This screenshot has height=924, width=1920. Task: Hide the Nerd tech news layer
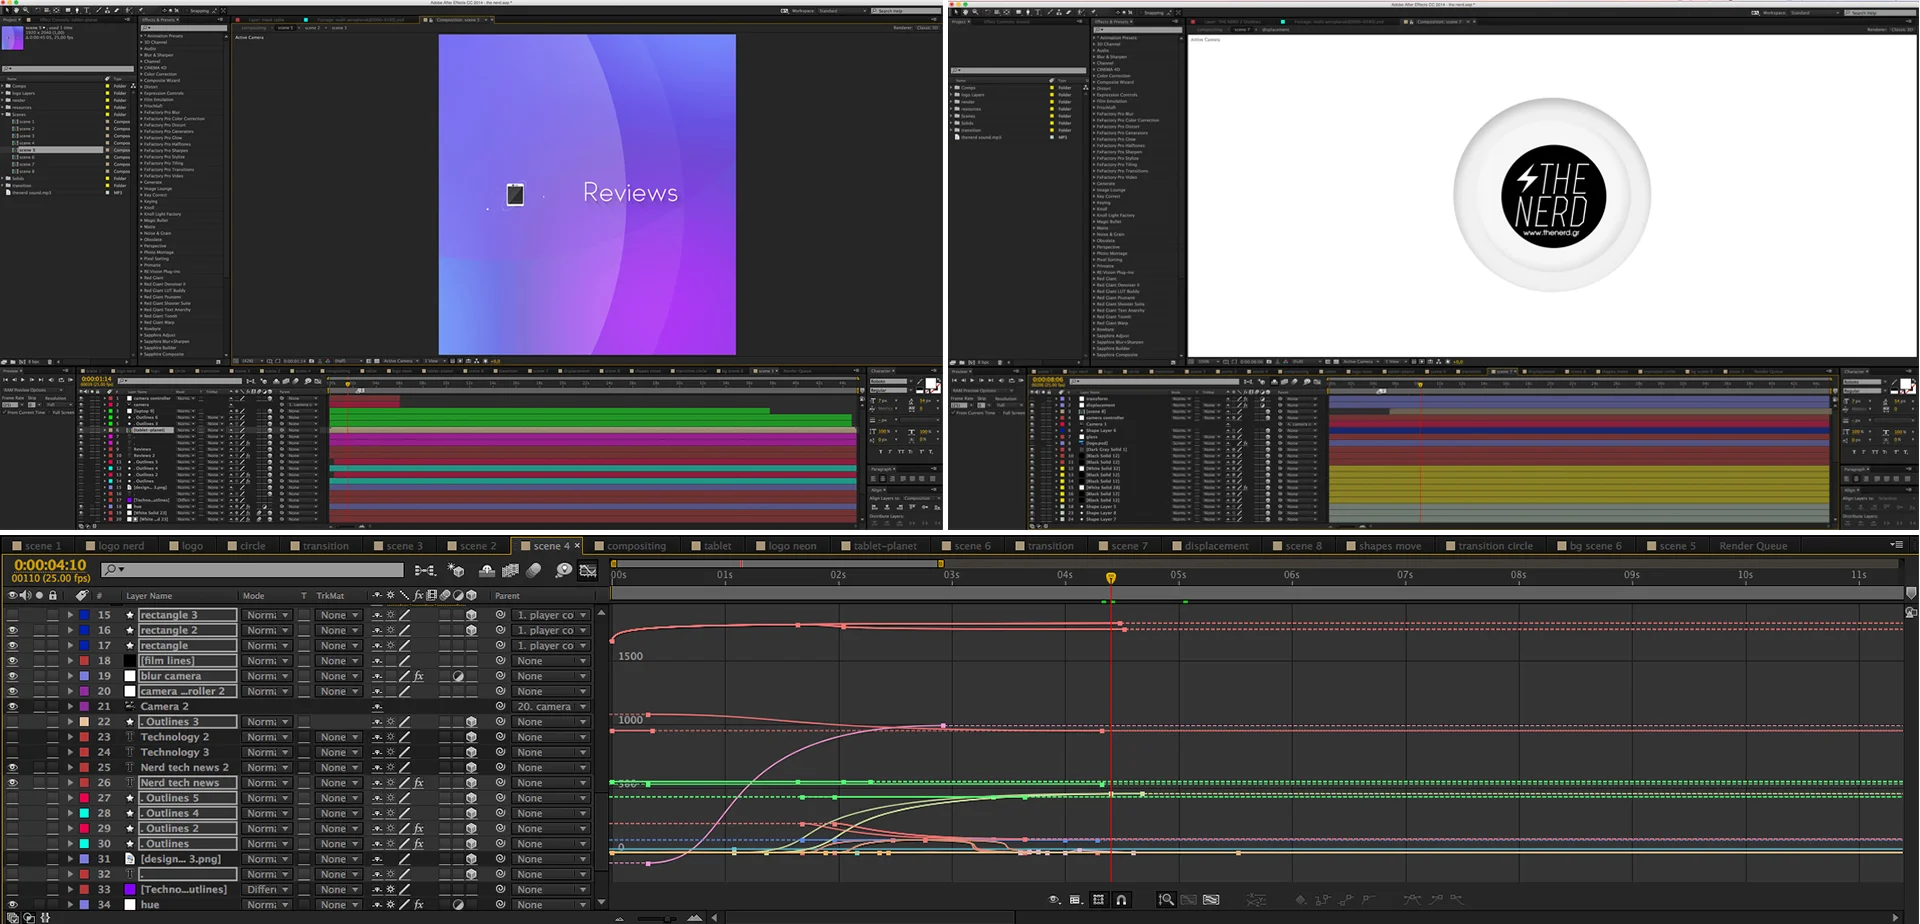13,783
